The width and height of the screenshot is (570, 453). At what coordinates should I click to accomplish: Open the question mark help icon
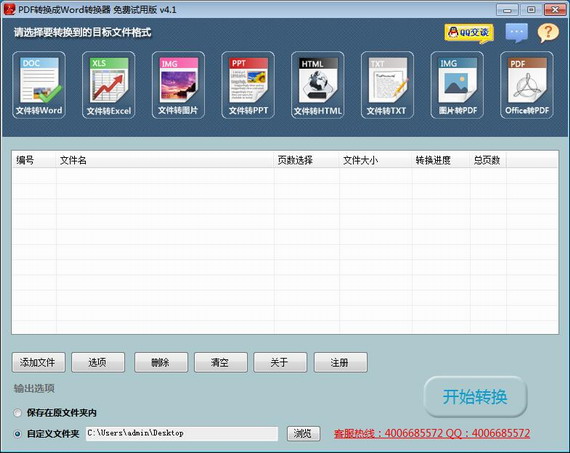click(x=548, y=33)
